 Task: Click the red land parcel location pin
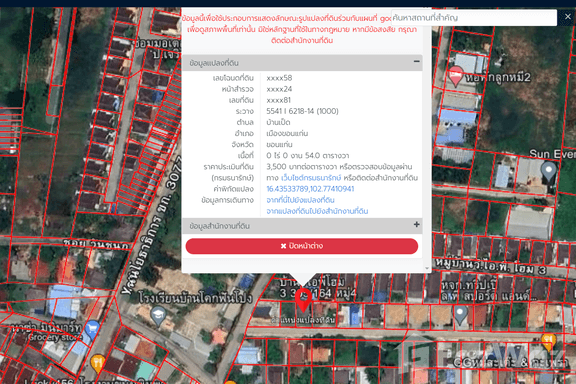303,299
